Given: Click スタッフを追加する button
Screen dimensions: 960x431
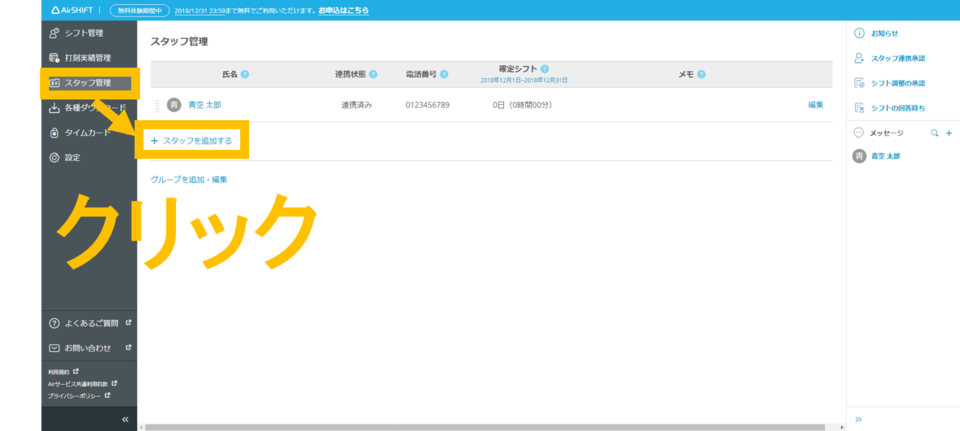Looking at the screenshot, I should (x=191, y=141).
